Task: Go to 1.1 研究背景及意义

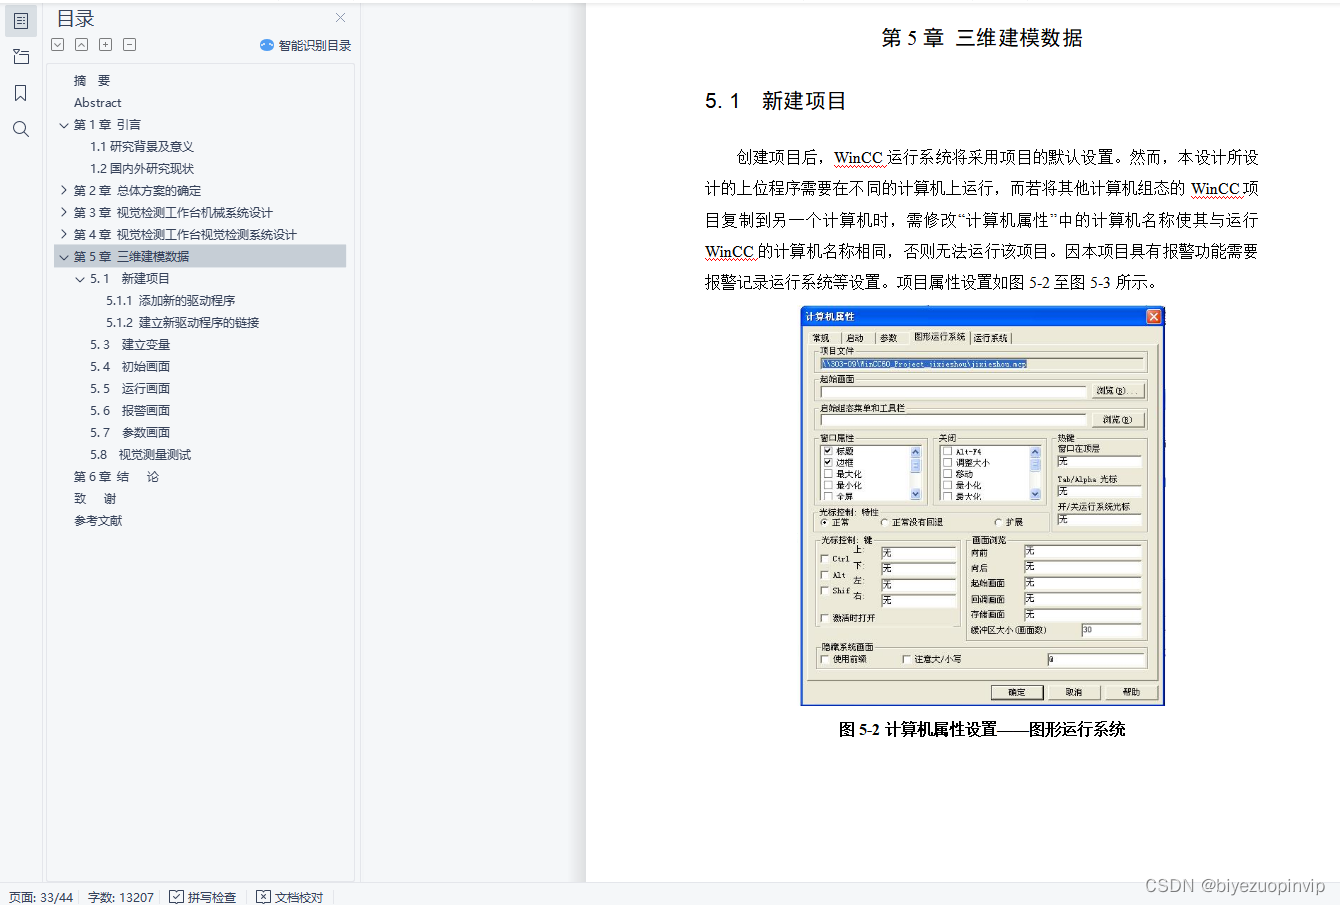Action: pyautogui.click(x=141, y=147)
